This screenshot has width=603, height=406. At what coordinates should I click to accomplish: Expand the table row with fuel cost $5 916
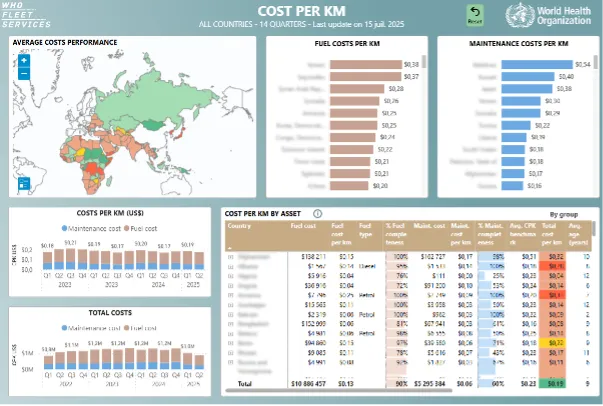(x=231, y=276)
